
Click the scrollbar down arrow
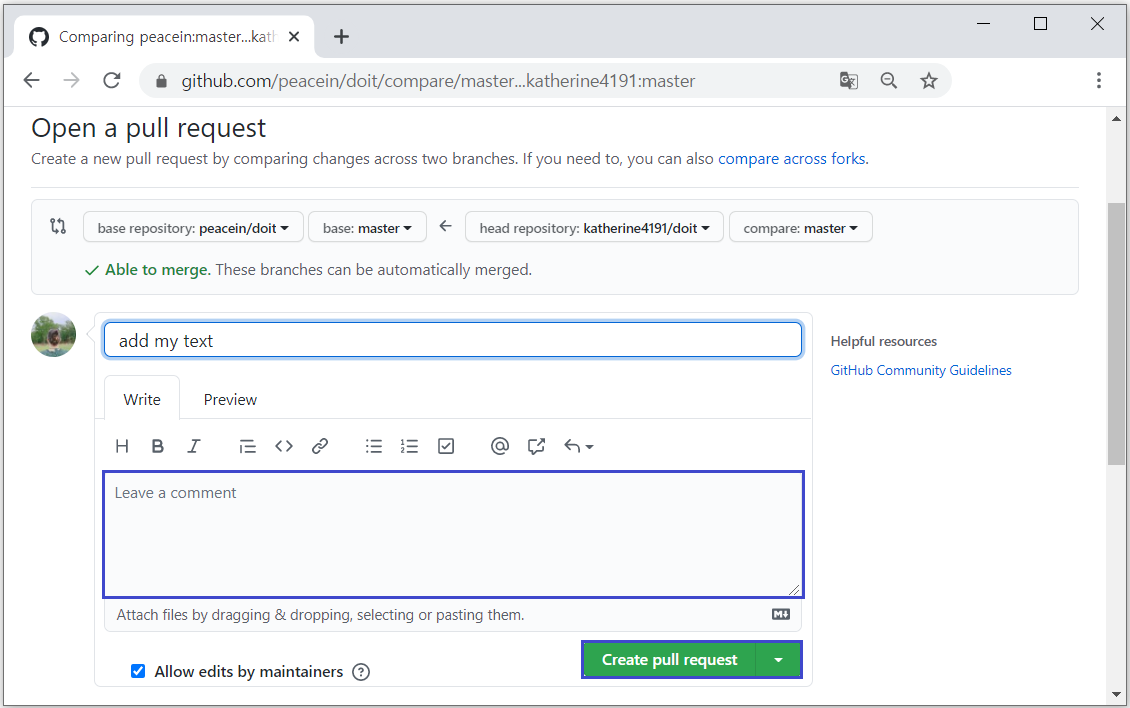pos(1116,694)
